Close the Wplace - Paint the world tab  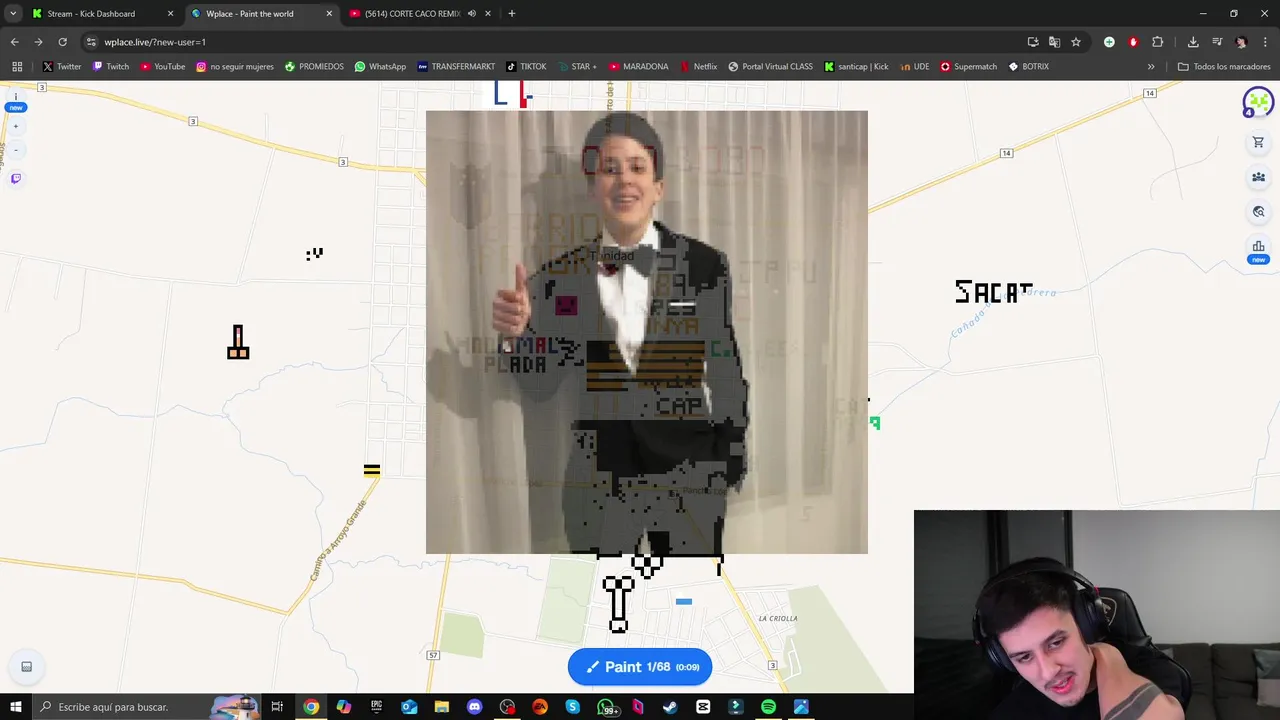coord(329,14)
